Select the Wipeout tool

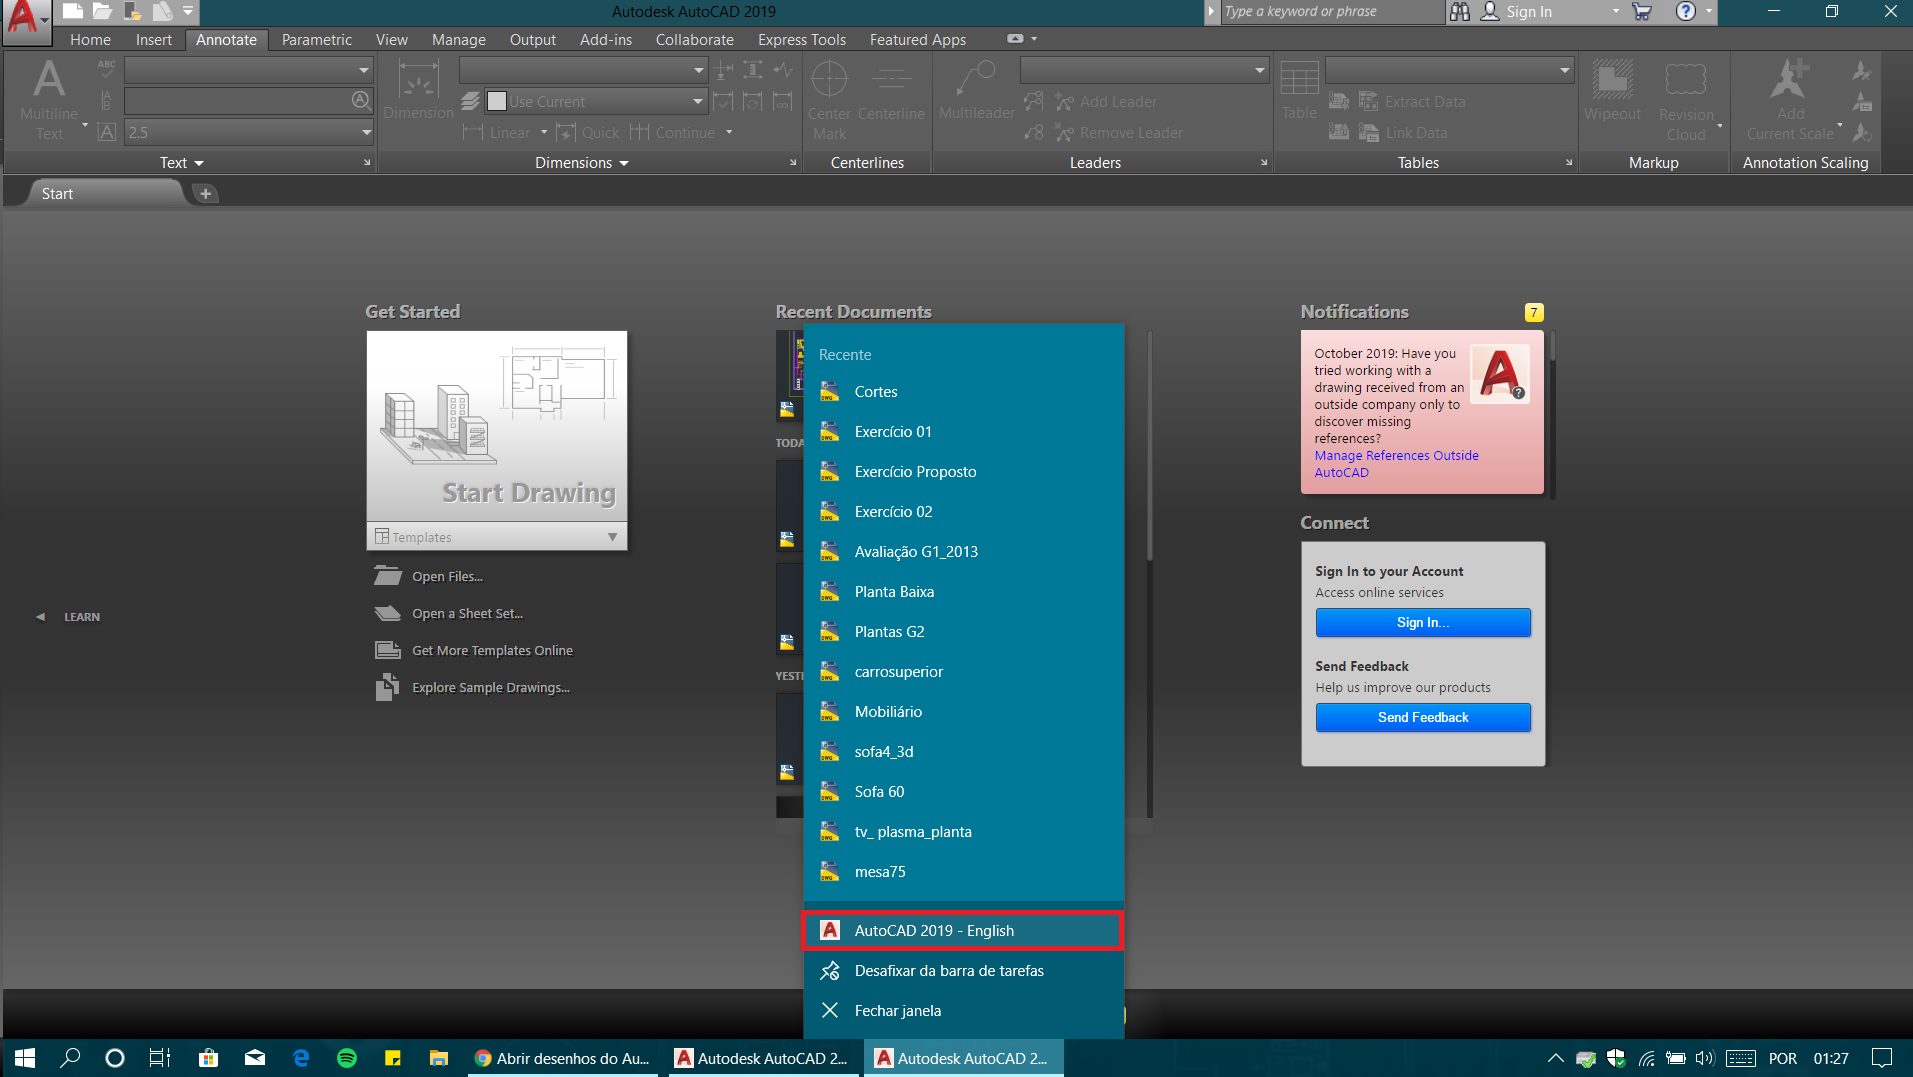click(x=1612, y=90)
